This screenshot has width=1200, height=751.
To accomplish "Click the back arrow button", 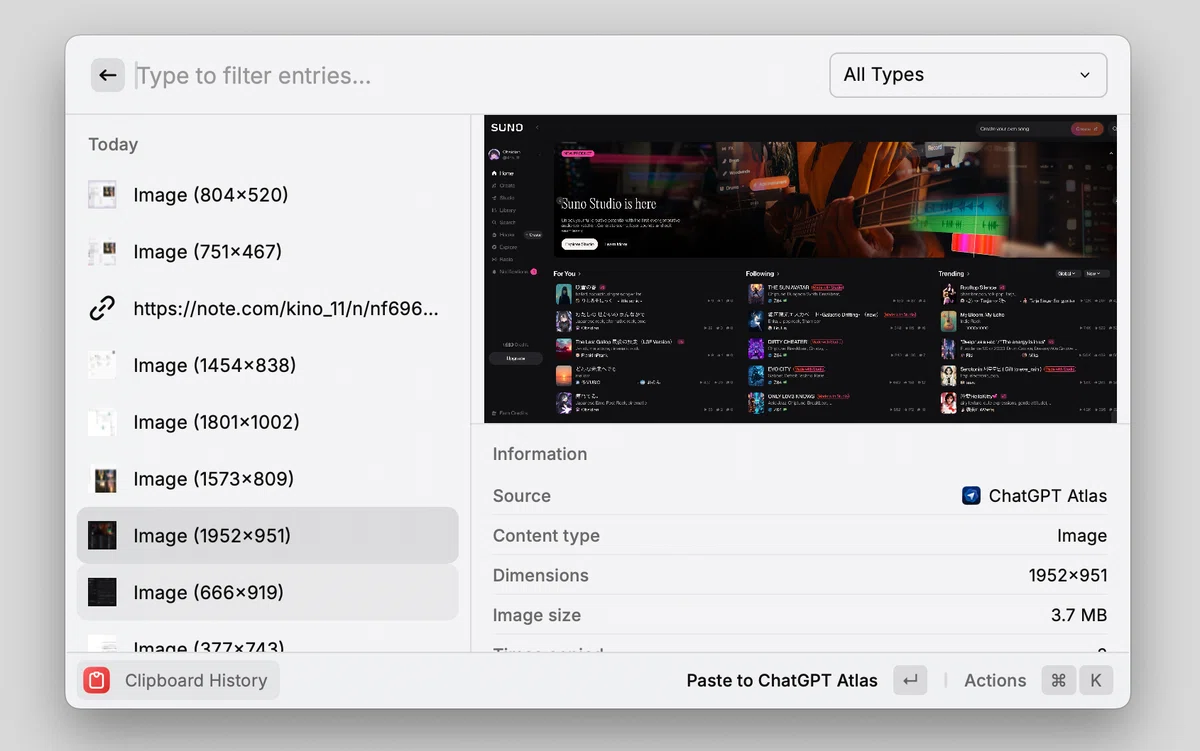I will (108, 75).
